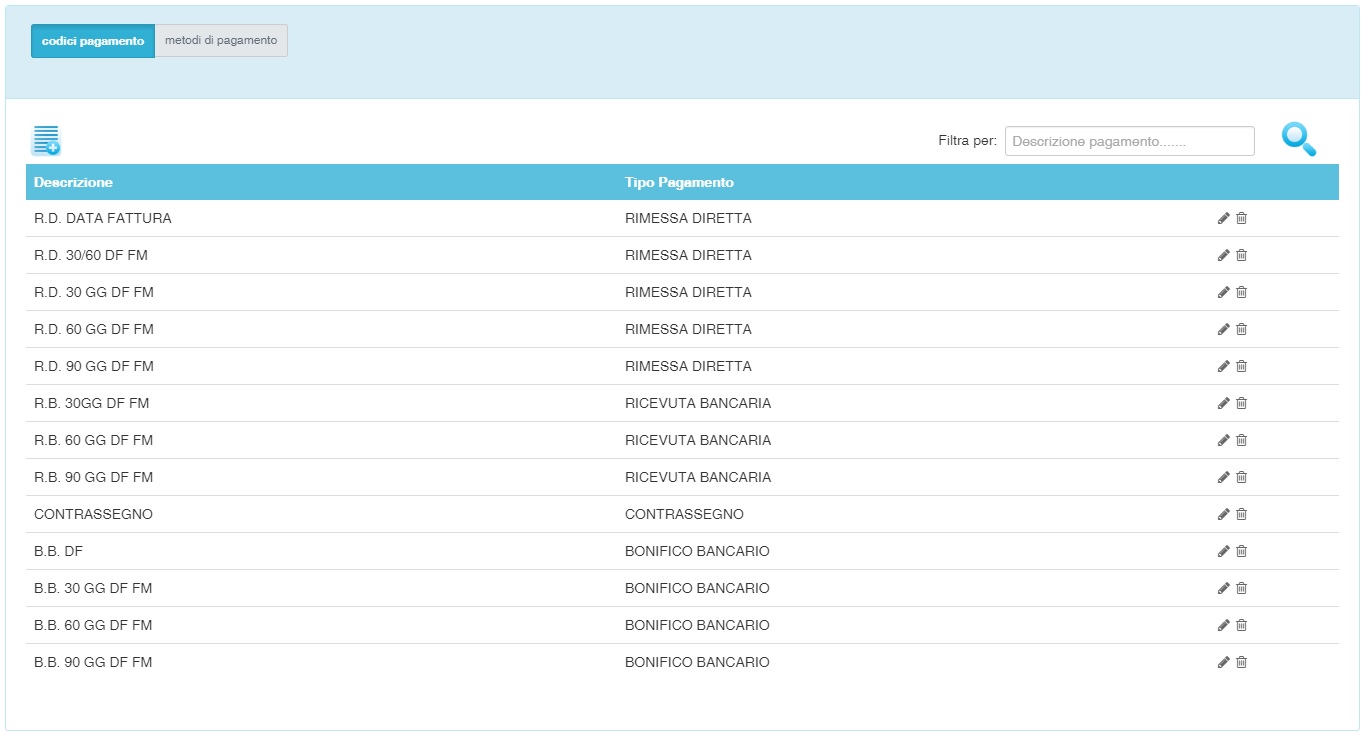Delete the R.D. 30/60 DF FM row

pos(1242,255)
